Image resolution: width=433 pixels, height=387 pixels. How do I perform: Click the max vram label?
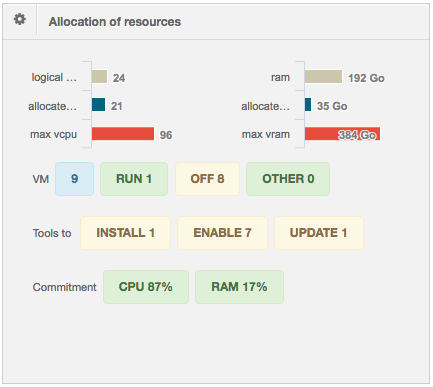pos(266,134)
